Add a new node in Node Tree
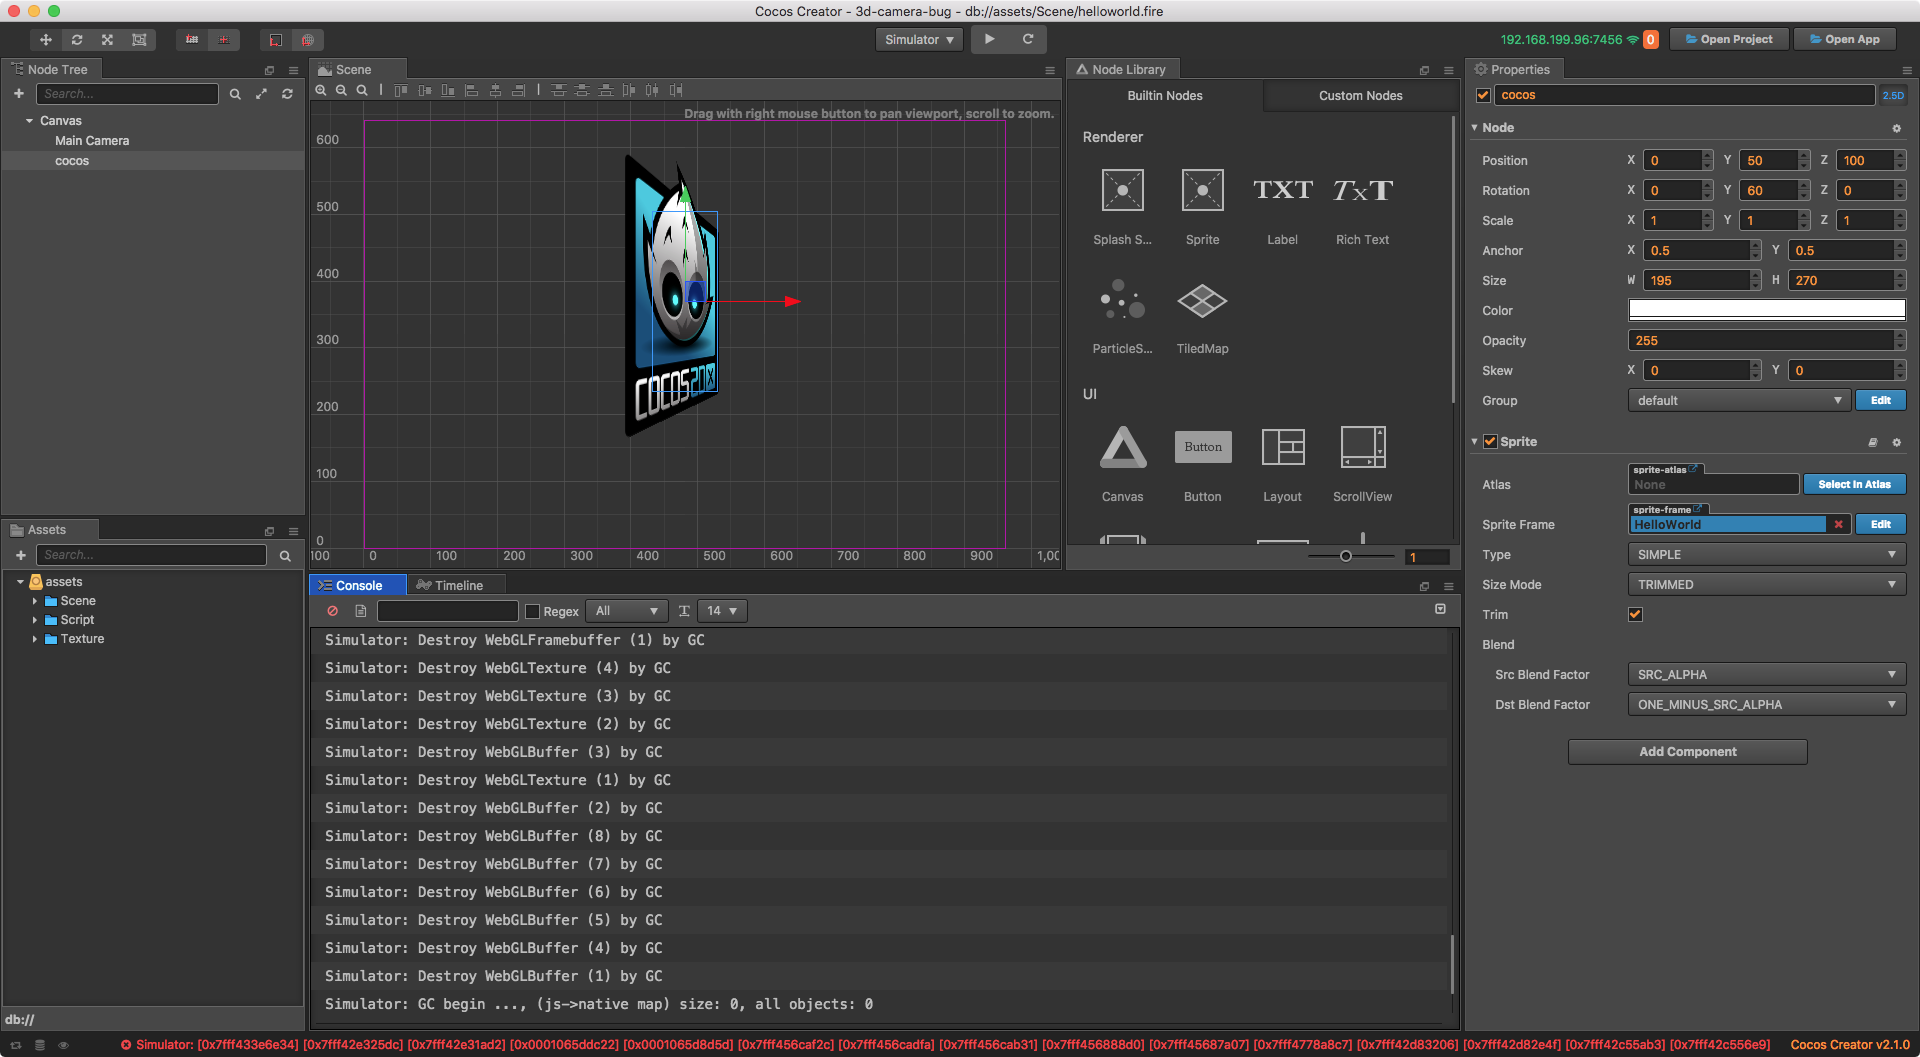Screen dimensions: 1920x1057 [x=18, y=93]
